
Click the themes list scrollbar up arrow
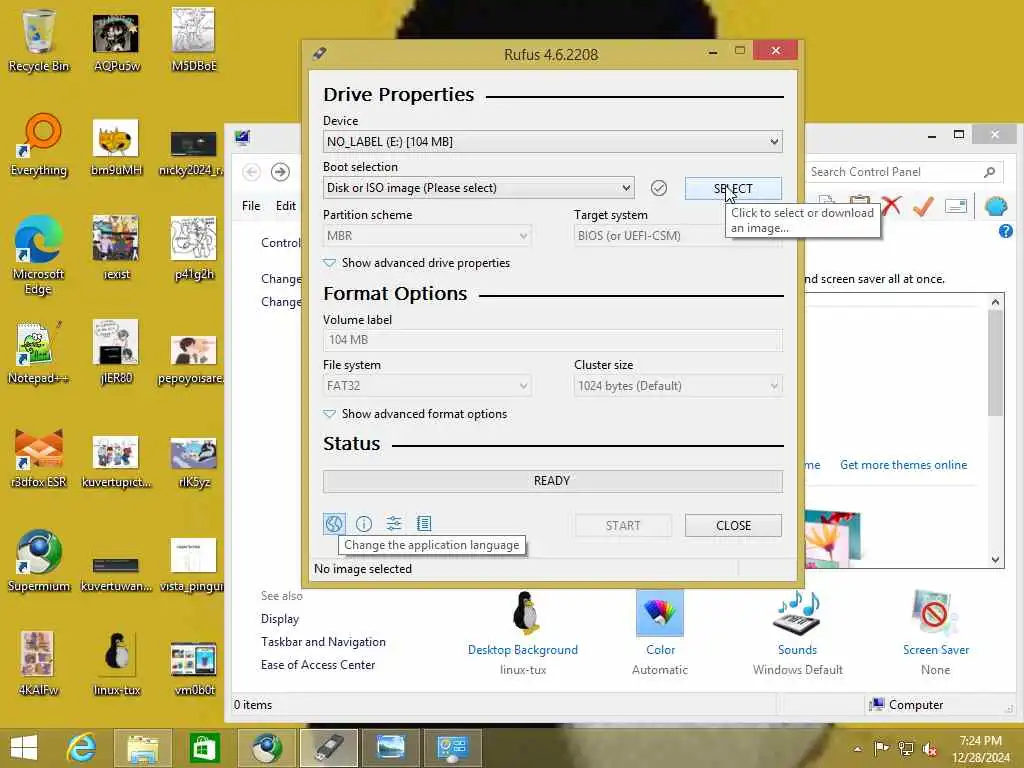coord(995,302)
